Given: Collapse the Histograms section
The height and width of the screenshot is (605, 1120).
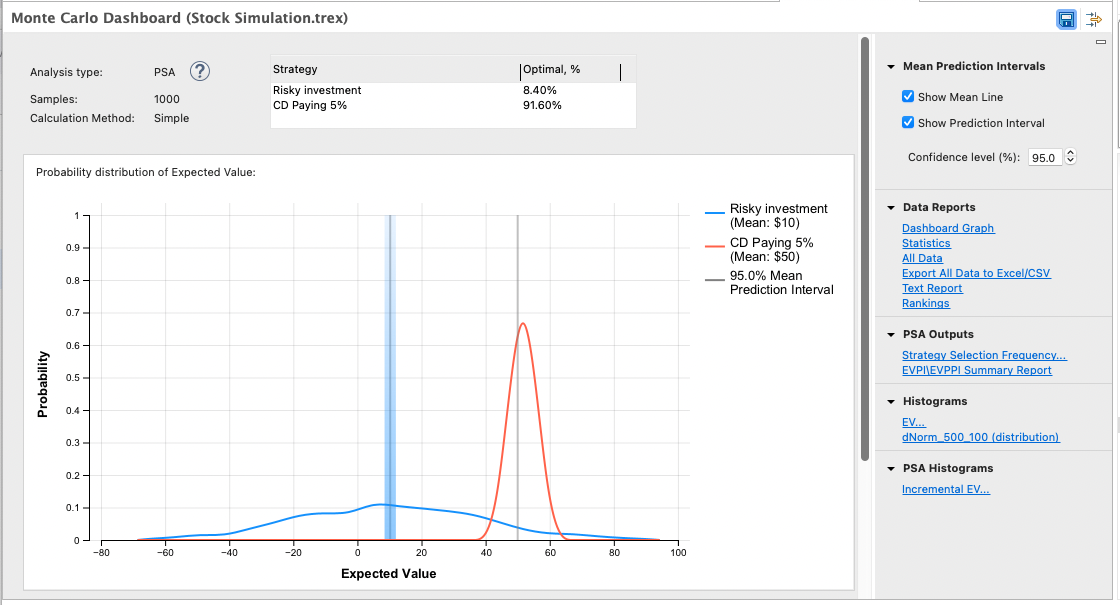Looking at the screenshot, I should click(x=890, y=401).
